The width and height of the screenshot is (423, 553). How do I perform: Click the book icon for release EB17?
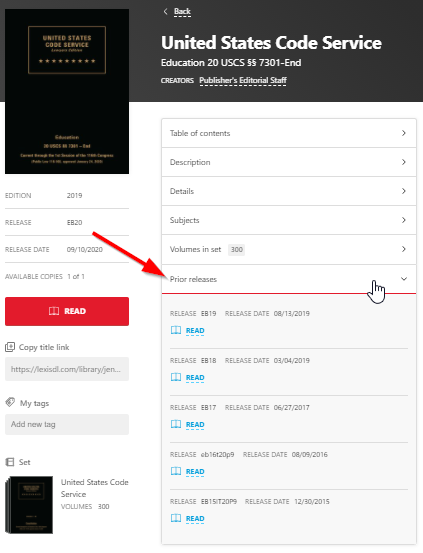pyautogui.click(x=176, y=424)
